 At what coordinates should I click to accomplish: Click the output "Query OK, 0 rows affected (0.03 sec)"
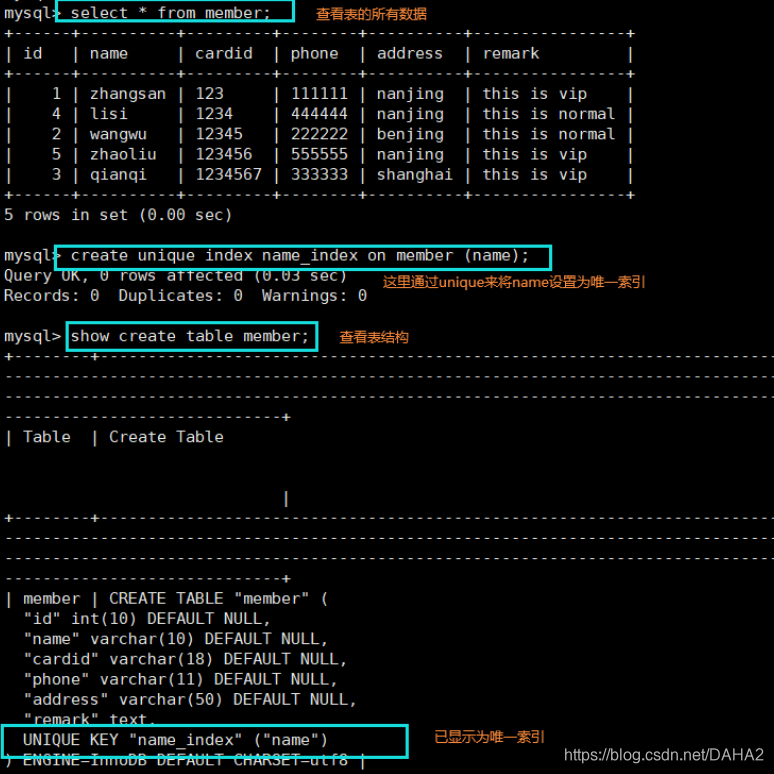pos(175,276)
